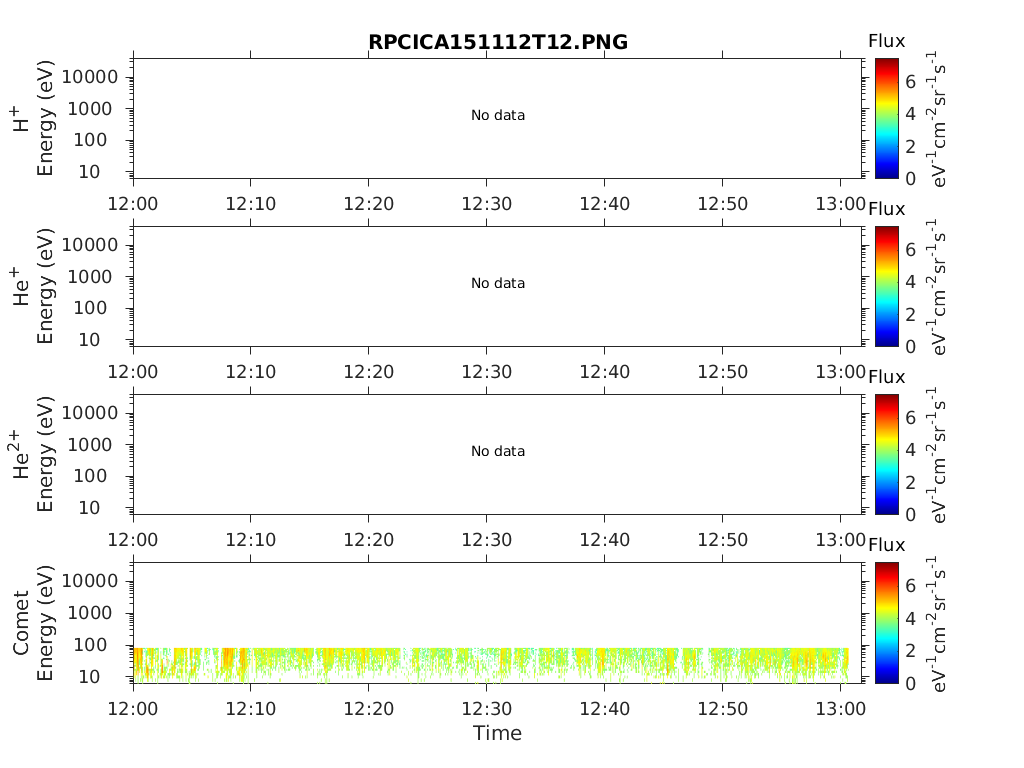Click the 10000 tick label on H+ panel
The height and width of the screenshot is (768, 1024).
coord(90,77)
